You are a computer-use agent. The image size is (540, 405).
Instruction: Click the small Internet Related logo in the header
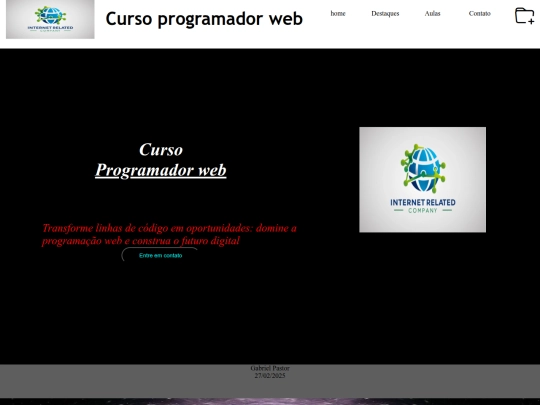click(x=50, y=19)
